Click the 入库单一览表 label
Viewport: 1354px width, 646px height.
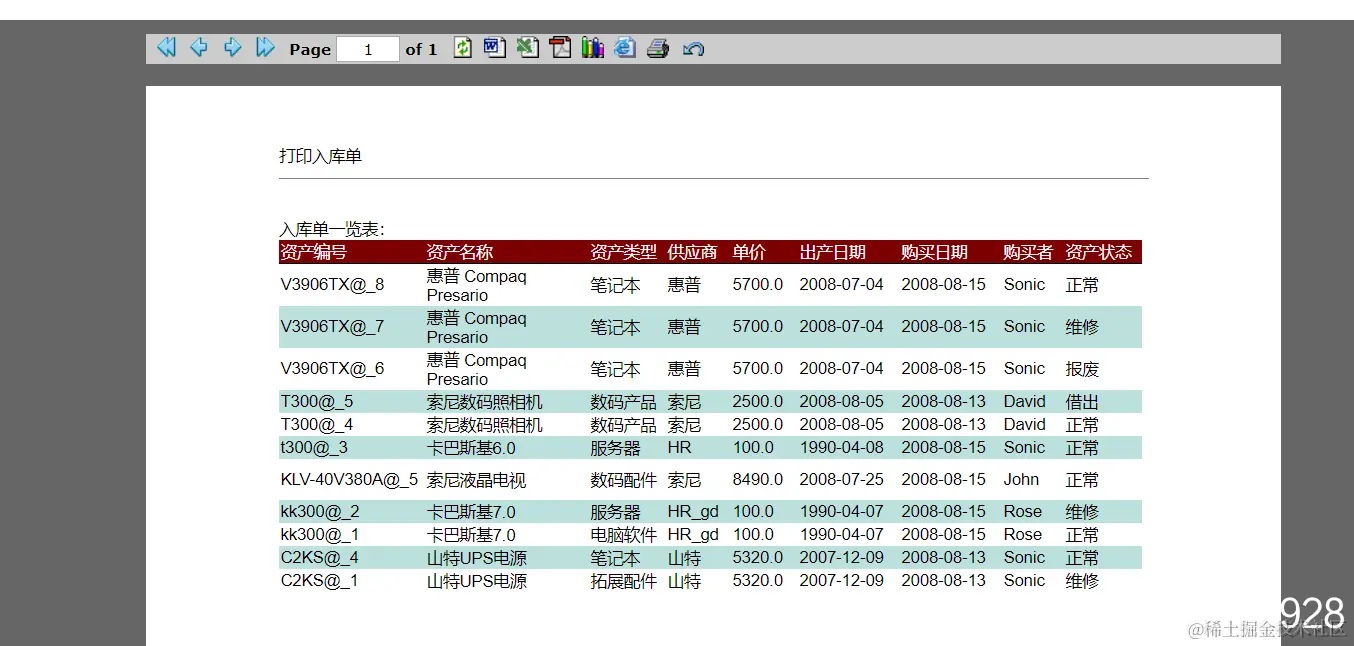(x=332, y=230)
